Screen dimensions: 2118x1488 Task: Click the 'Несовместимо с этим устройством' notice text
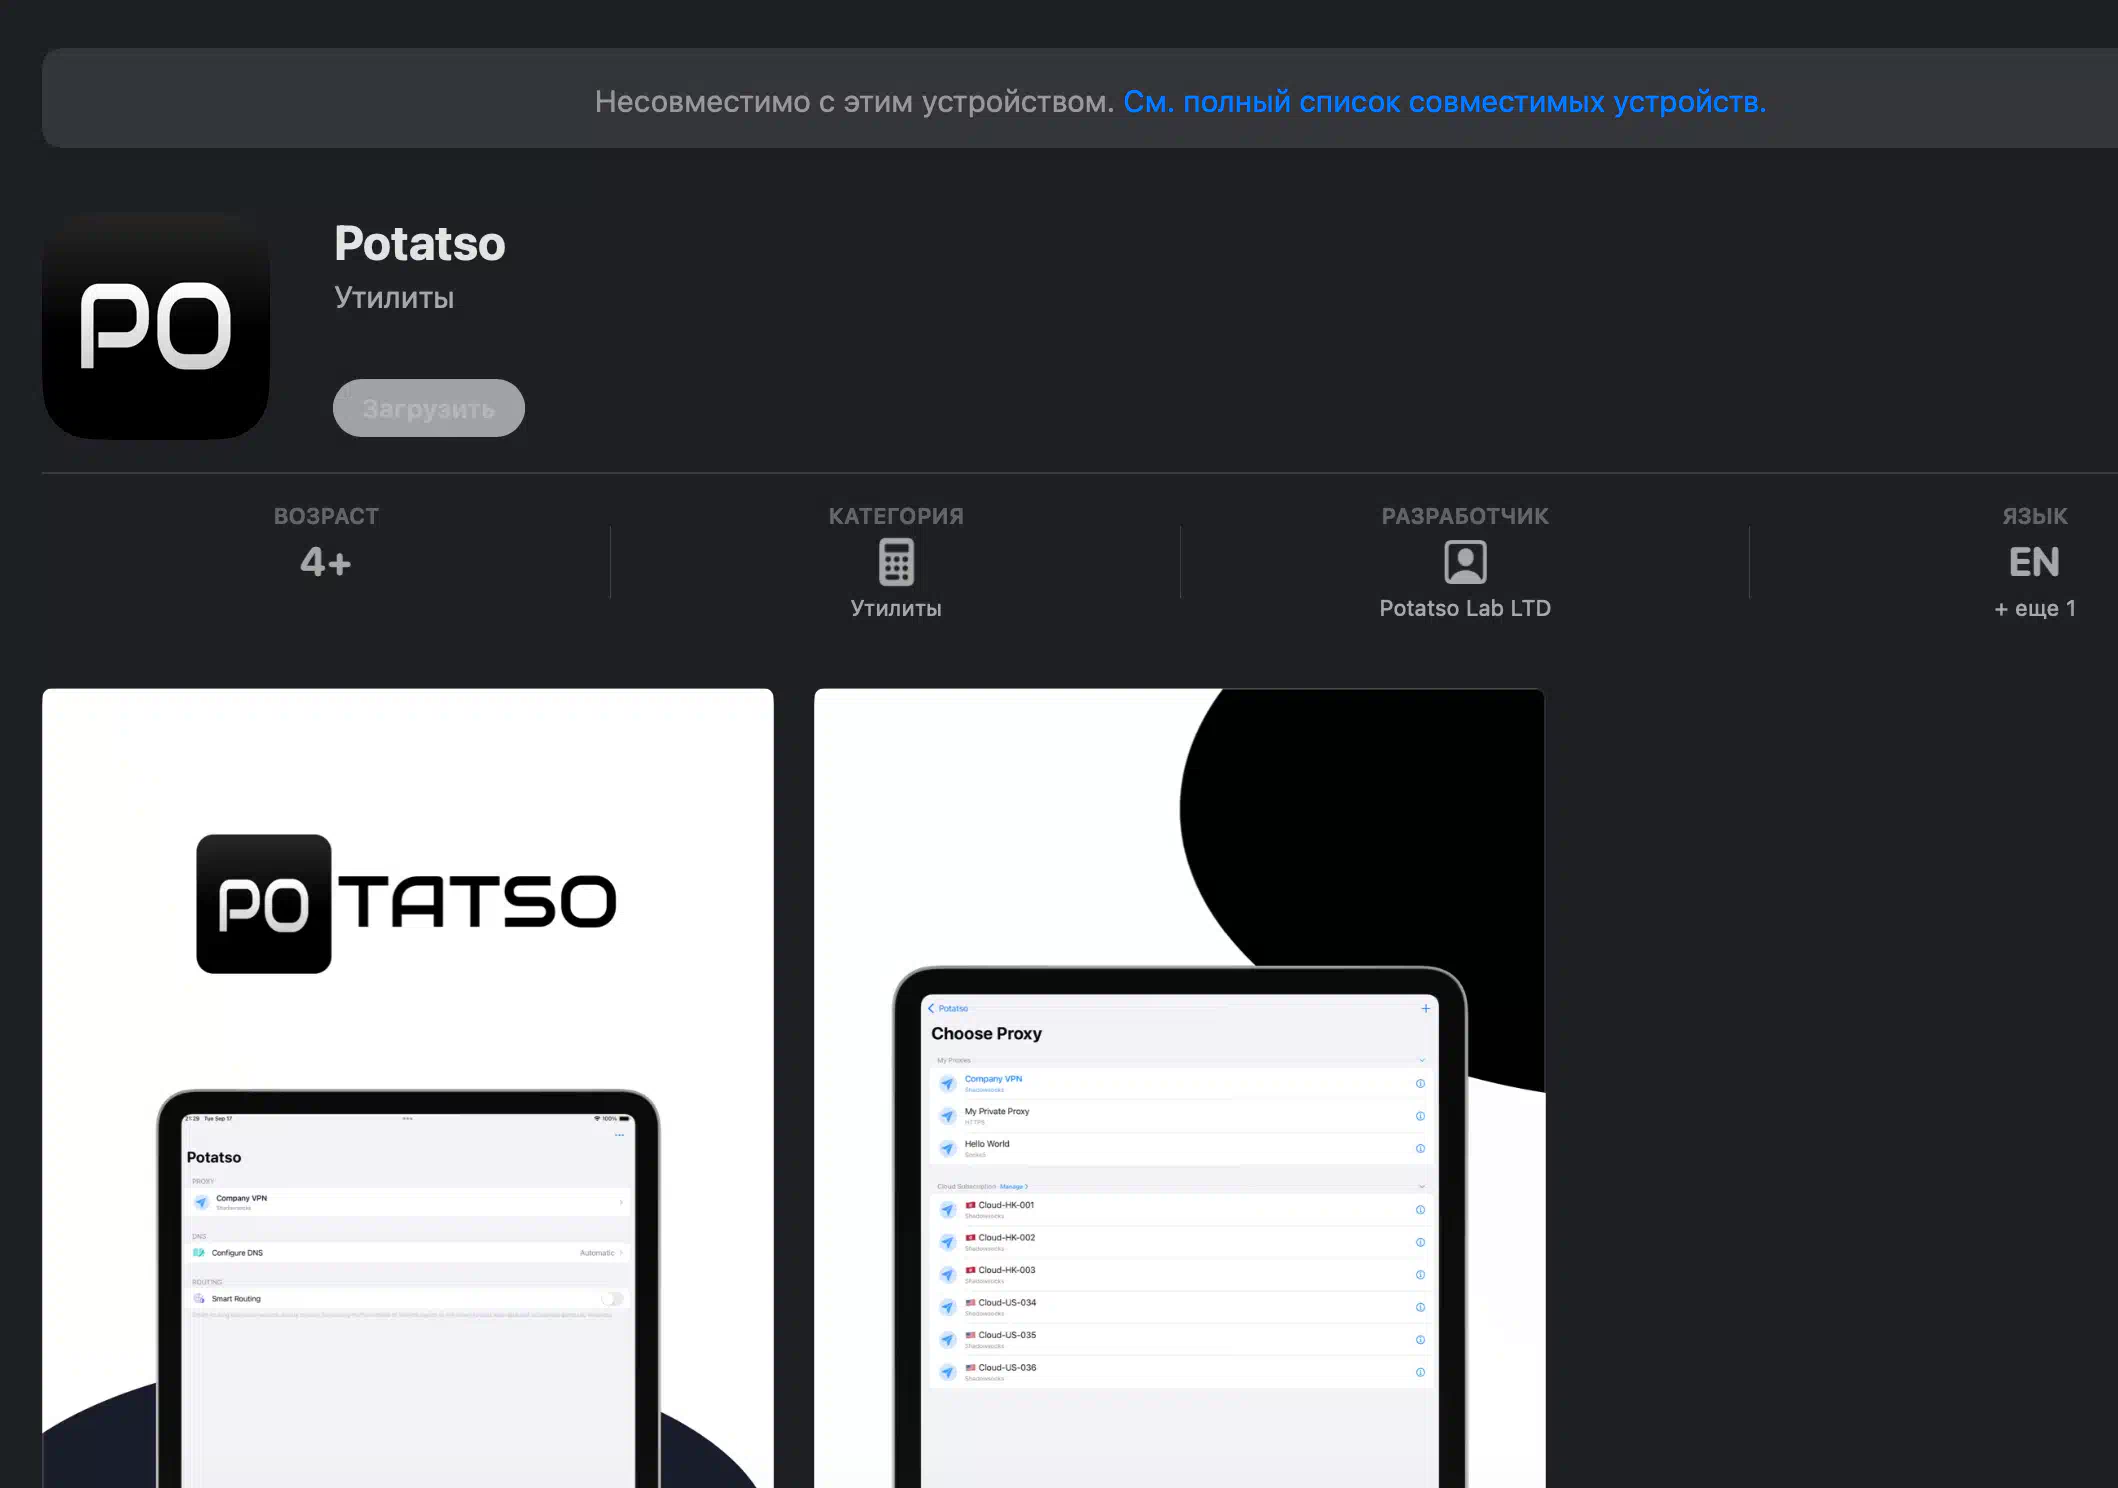click(x=854, y=102)
